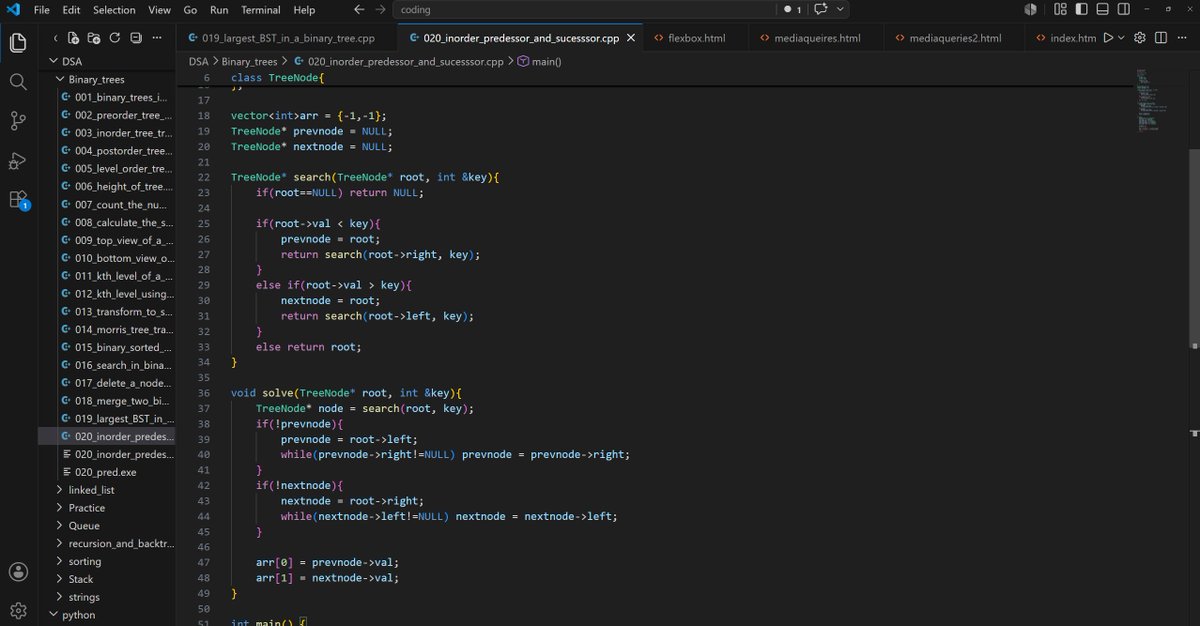Open the Explorer view in activity bar
1200x626 pixels.
[x=18, y=43]
